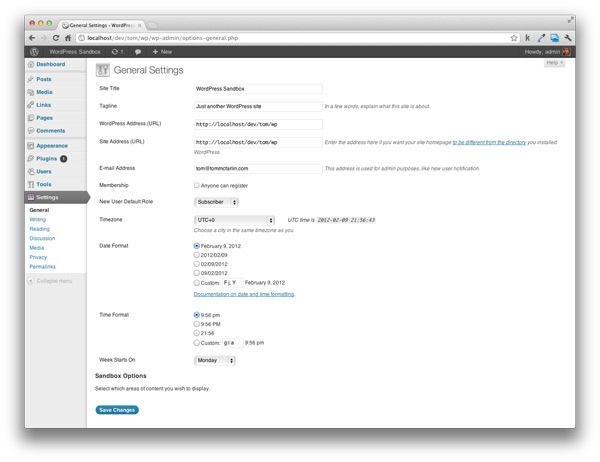The height and width of the screenshot is (462, 600).
Task: Bookmark page with browser star icon
Action: pyautogui.click(x=513, y=37)
